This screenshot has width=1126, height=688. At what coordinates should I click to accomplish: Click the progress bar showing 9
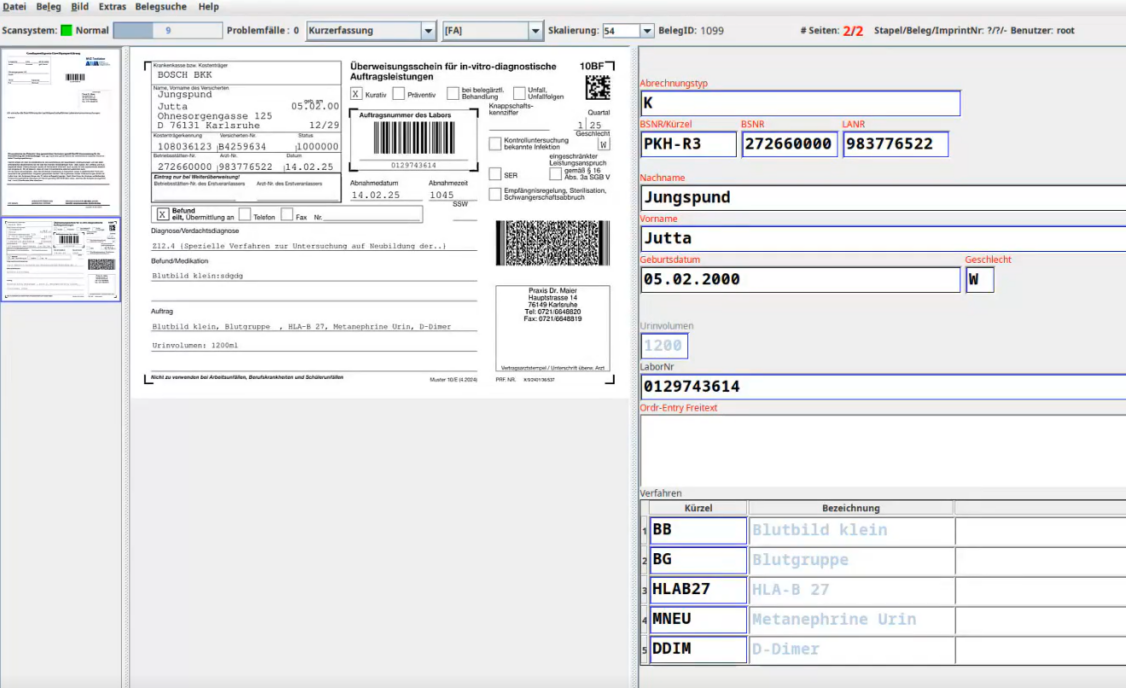tap(167, 31)
